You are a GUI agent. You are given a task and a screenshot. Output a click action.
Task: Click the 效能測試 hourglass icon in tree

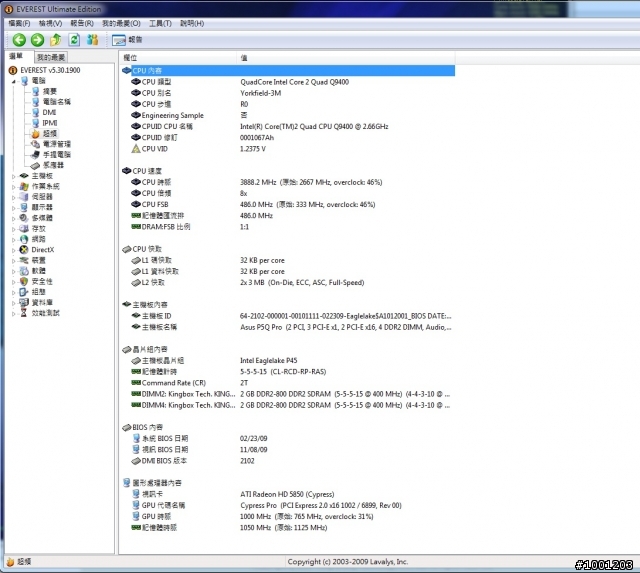[24, 313]
